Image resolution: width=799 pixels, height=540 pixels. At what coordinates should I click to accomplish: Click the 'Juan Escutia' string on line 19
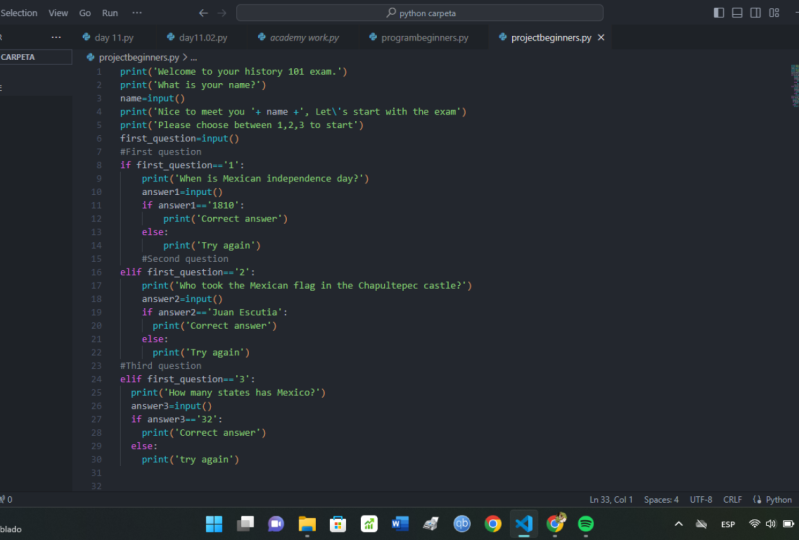(x=245, y=312)
